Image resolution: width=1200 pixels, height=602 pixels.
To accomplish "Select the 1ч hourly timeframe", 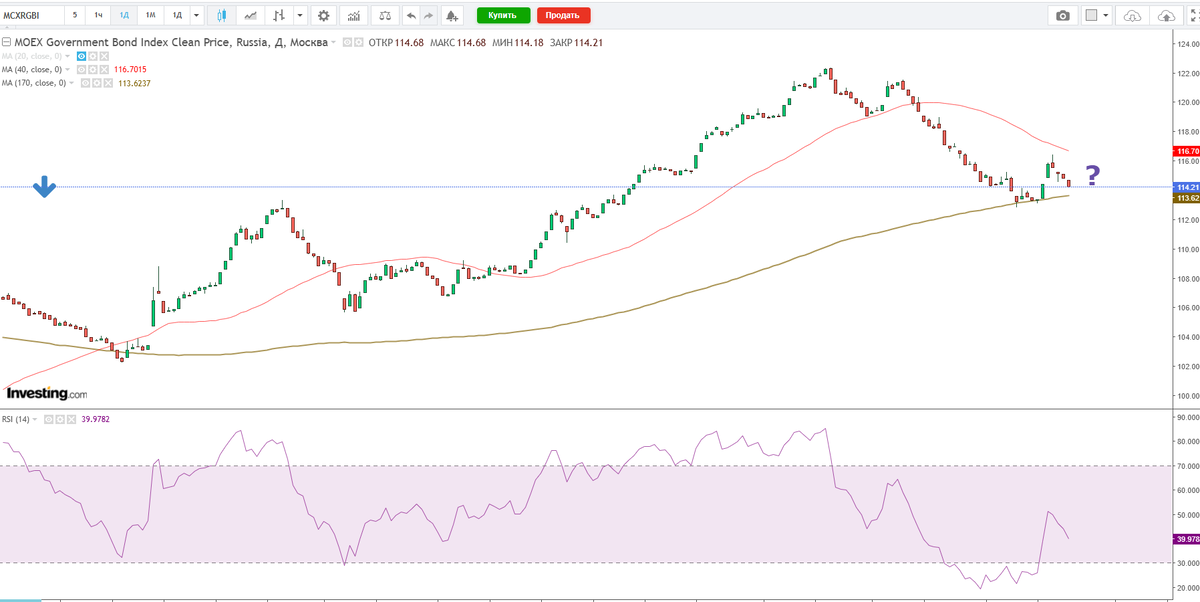I will tap(98, 15).
